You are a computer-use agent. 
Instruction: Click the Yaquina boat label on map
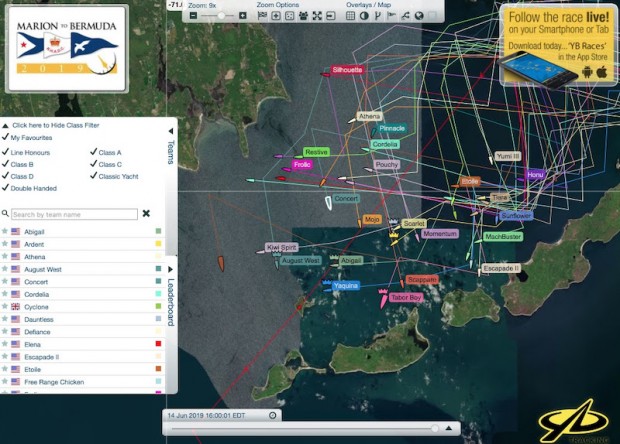pos(346,285)
